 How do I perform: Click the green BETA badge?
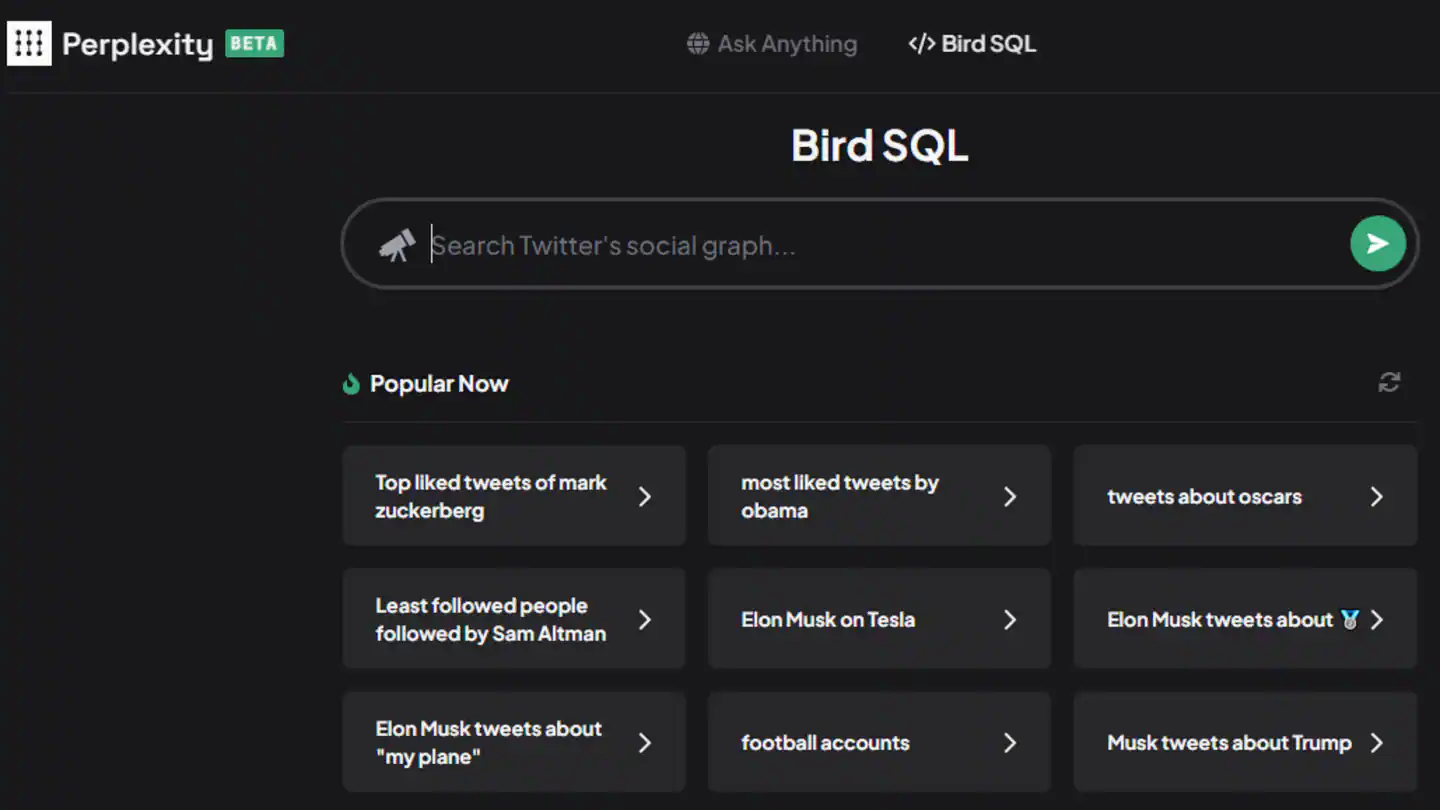tap(254, 44)
